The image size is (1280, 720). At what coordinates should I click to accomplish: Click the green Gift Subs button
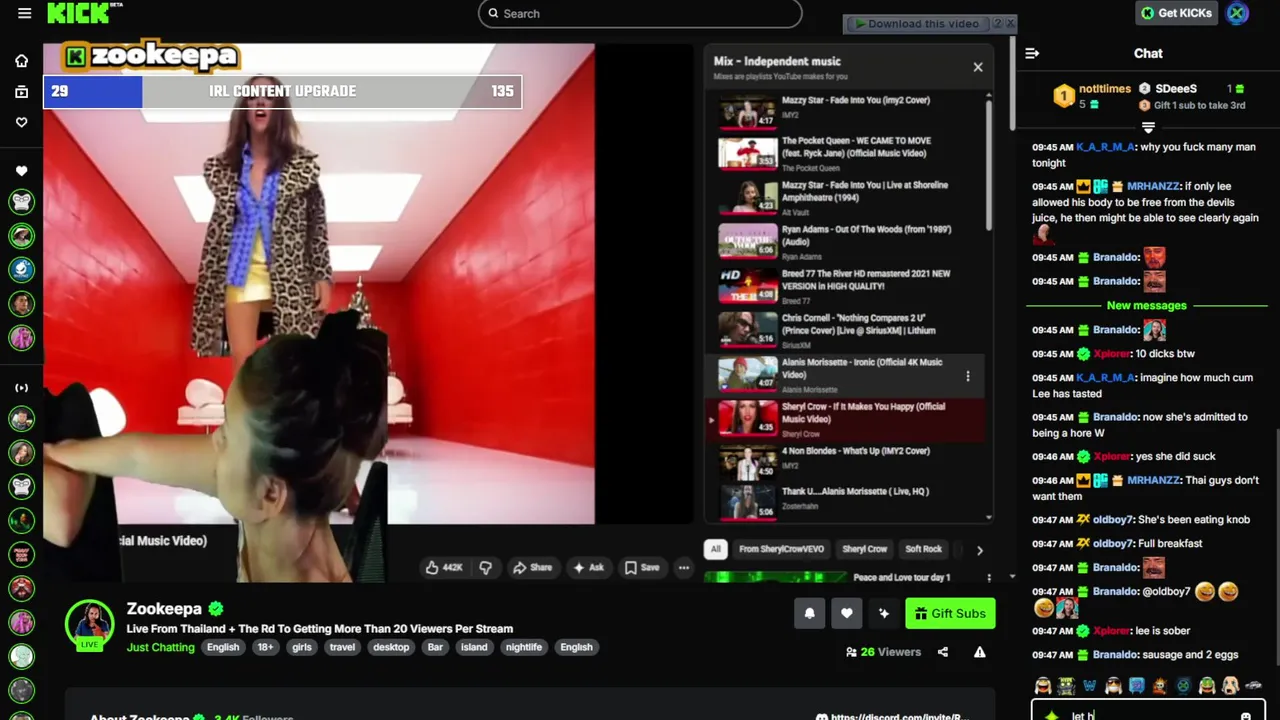pyautogui.click(x=950, y=613)
